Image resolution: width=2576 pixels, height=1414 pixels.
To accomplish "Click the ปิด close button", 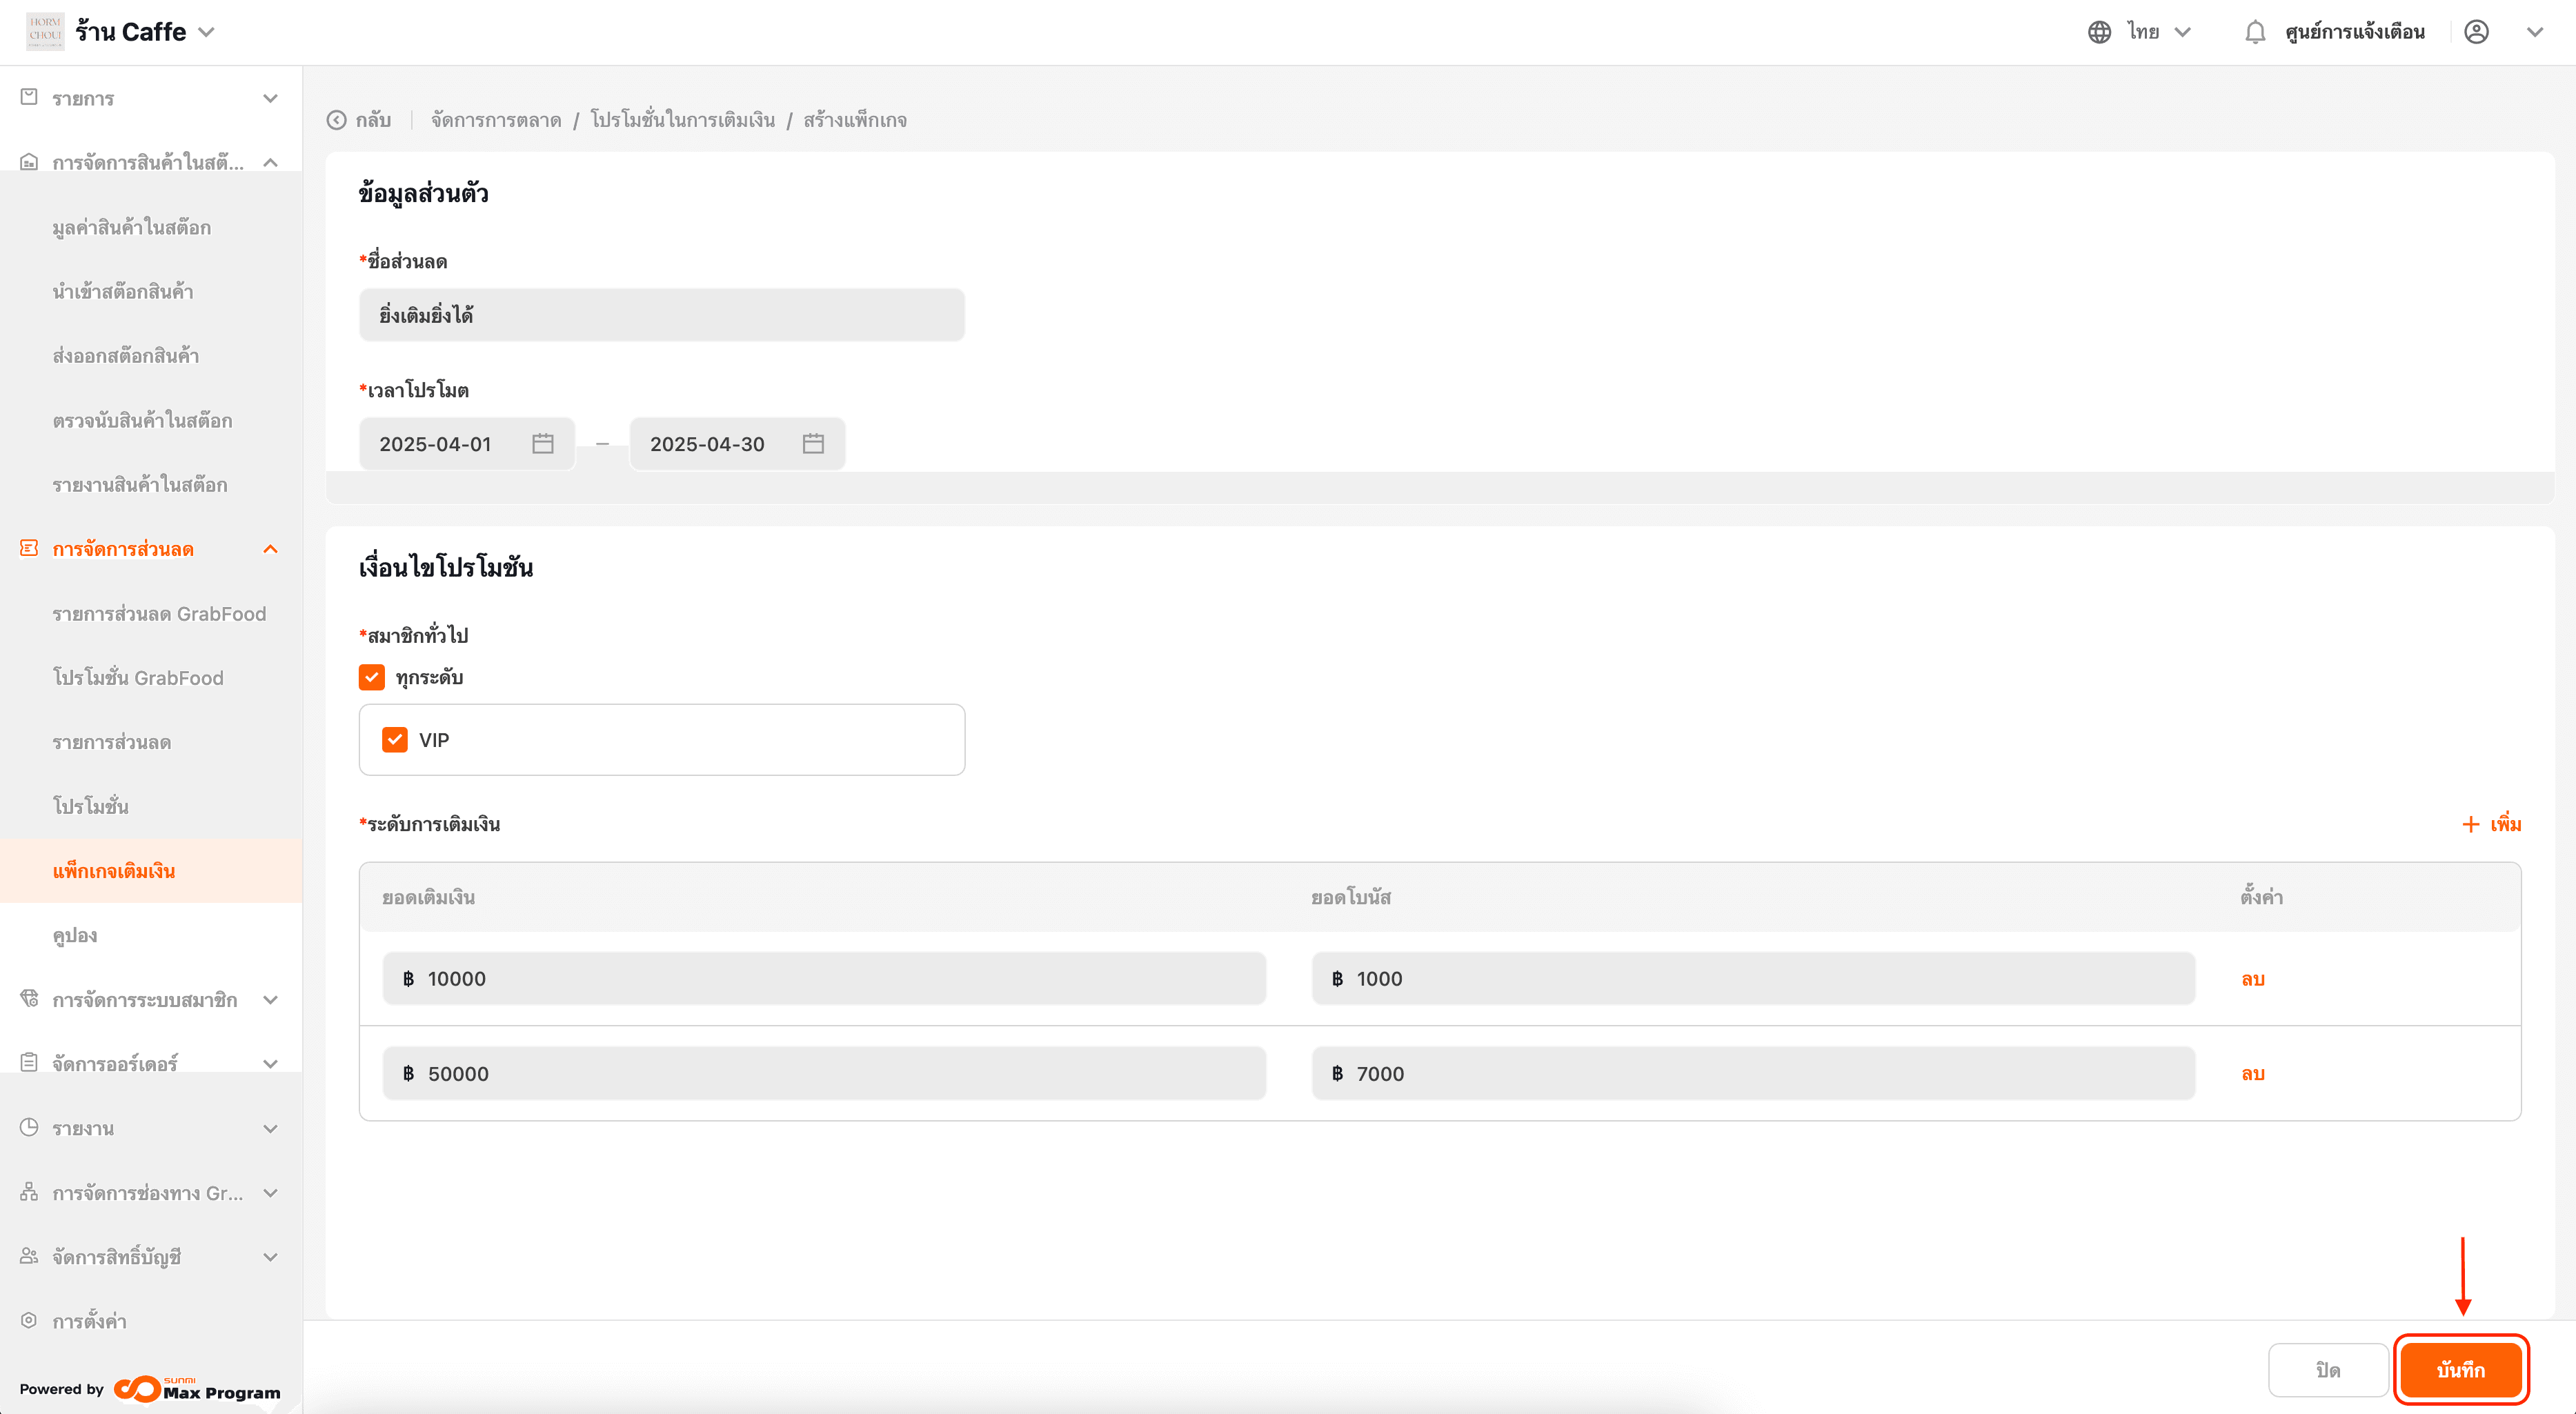I will pos(2328,1370).
